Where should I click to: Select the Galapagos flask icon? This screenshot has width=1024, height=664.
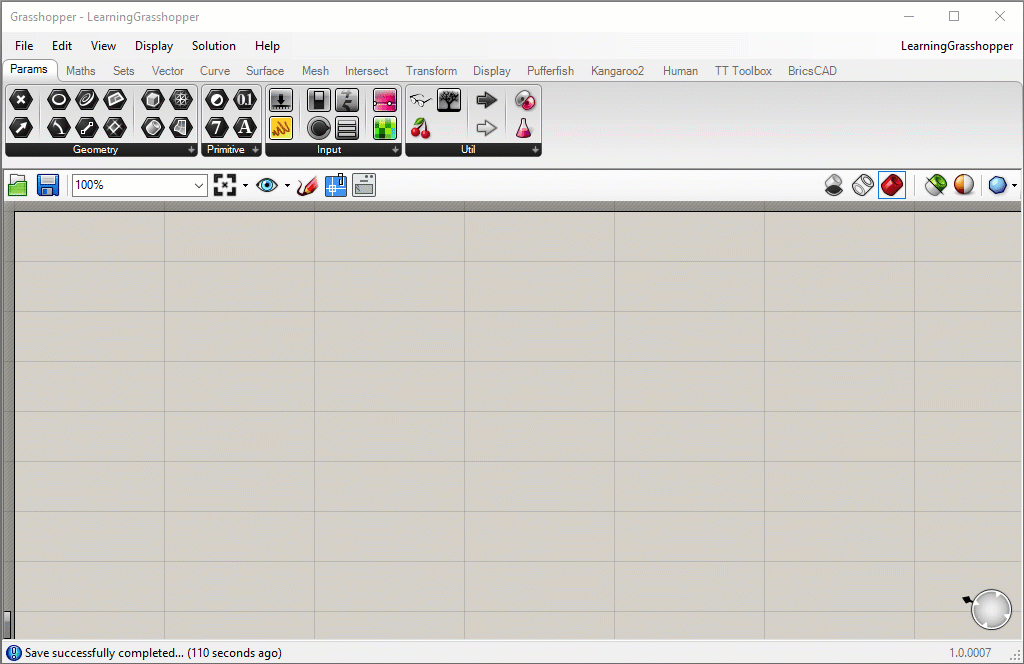(523, 127)
